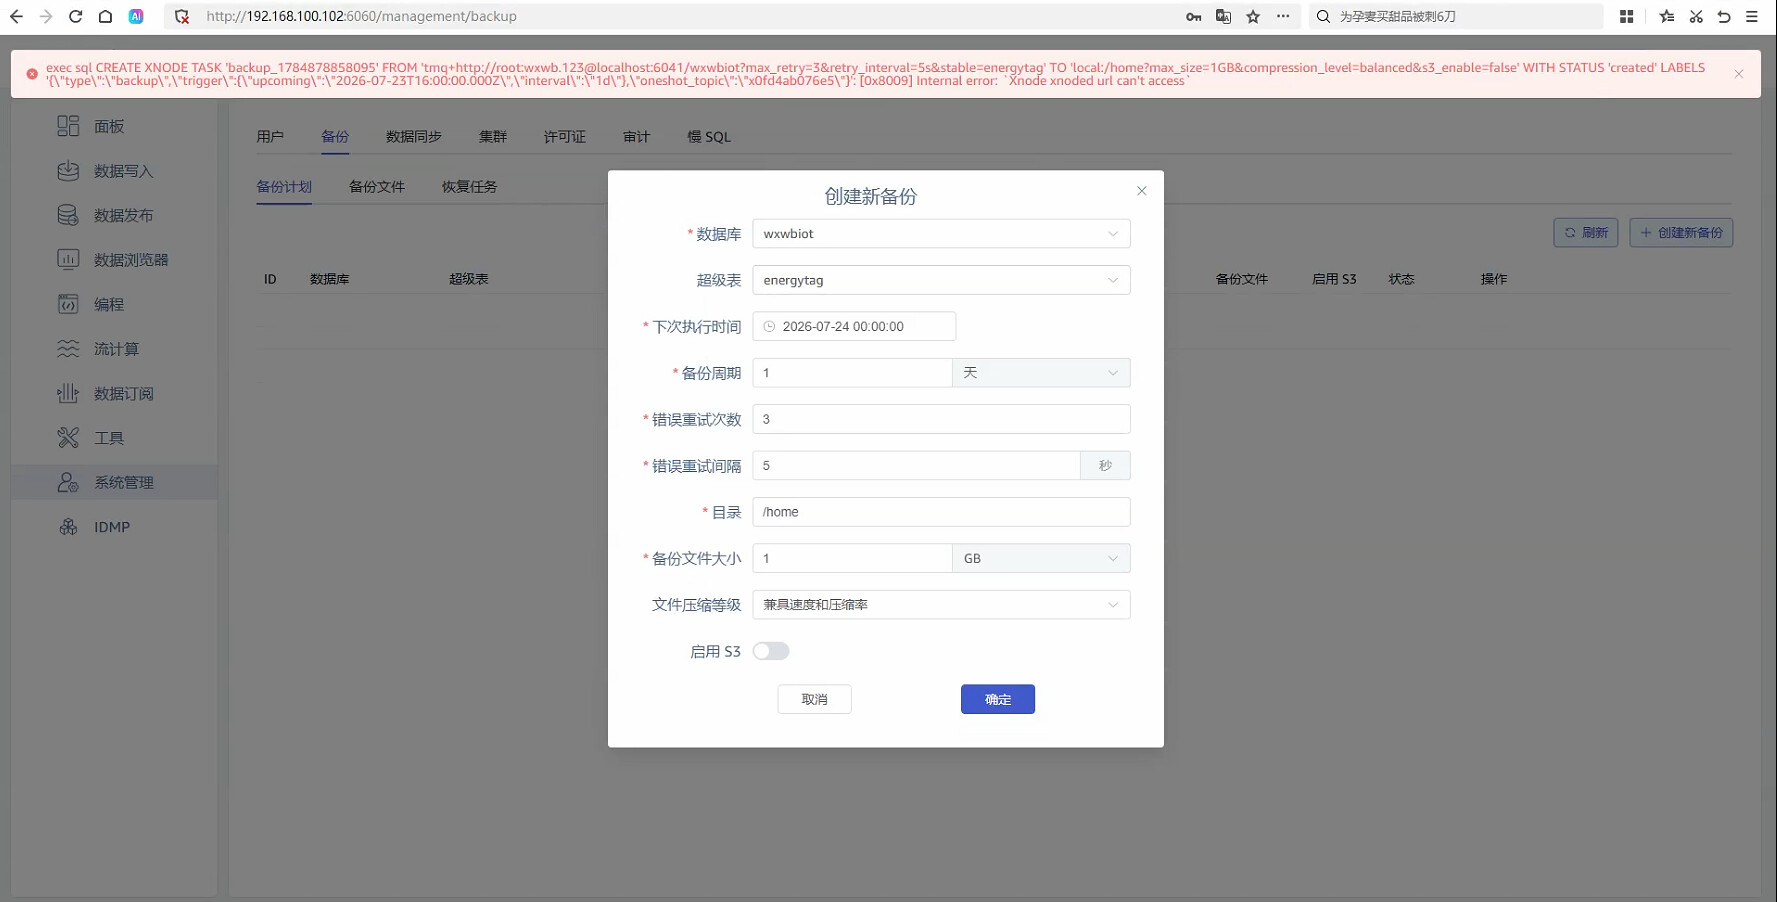
Task: Go to the browser home page
Action: point(106,16)
